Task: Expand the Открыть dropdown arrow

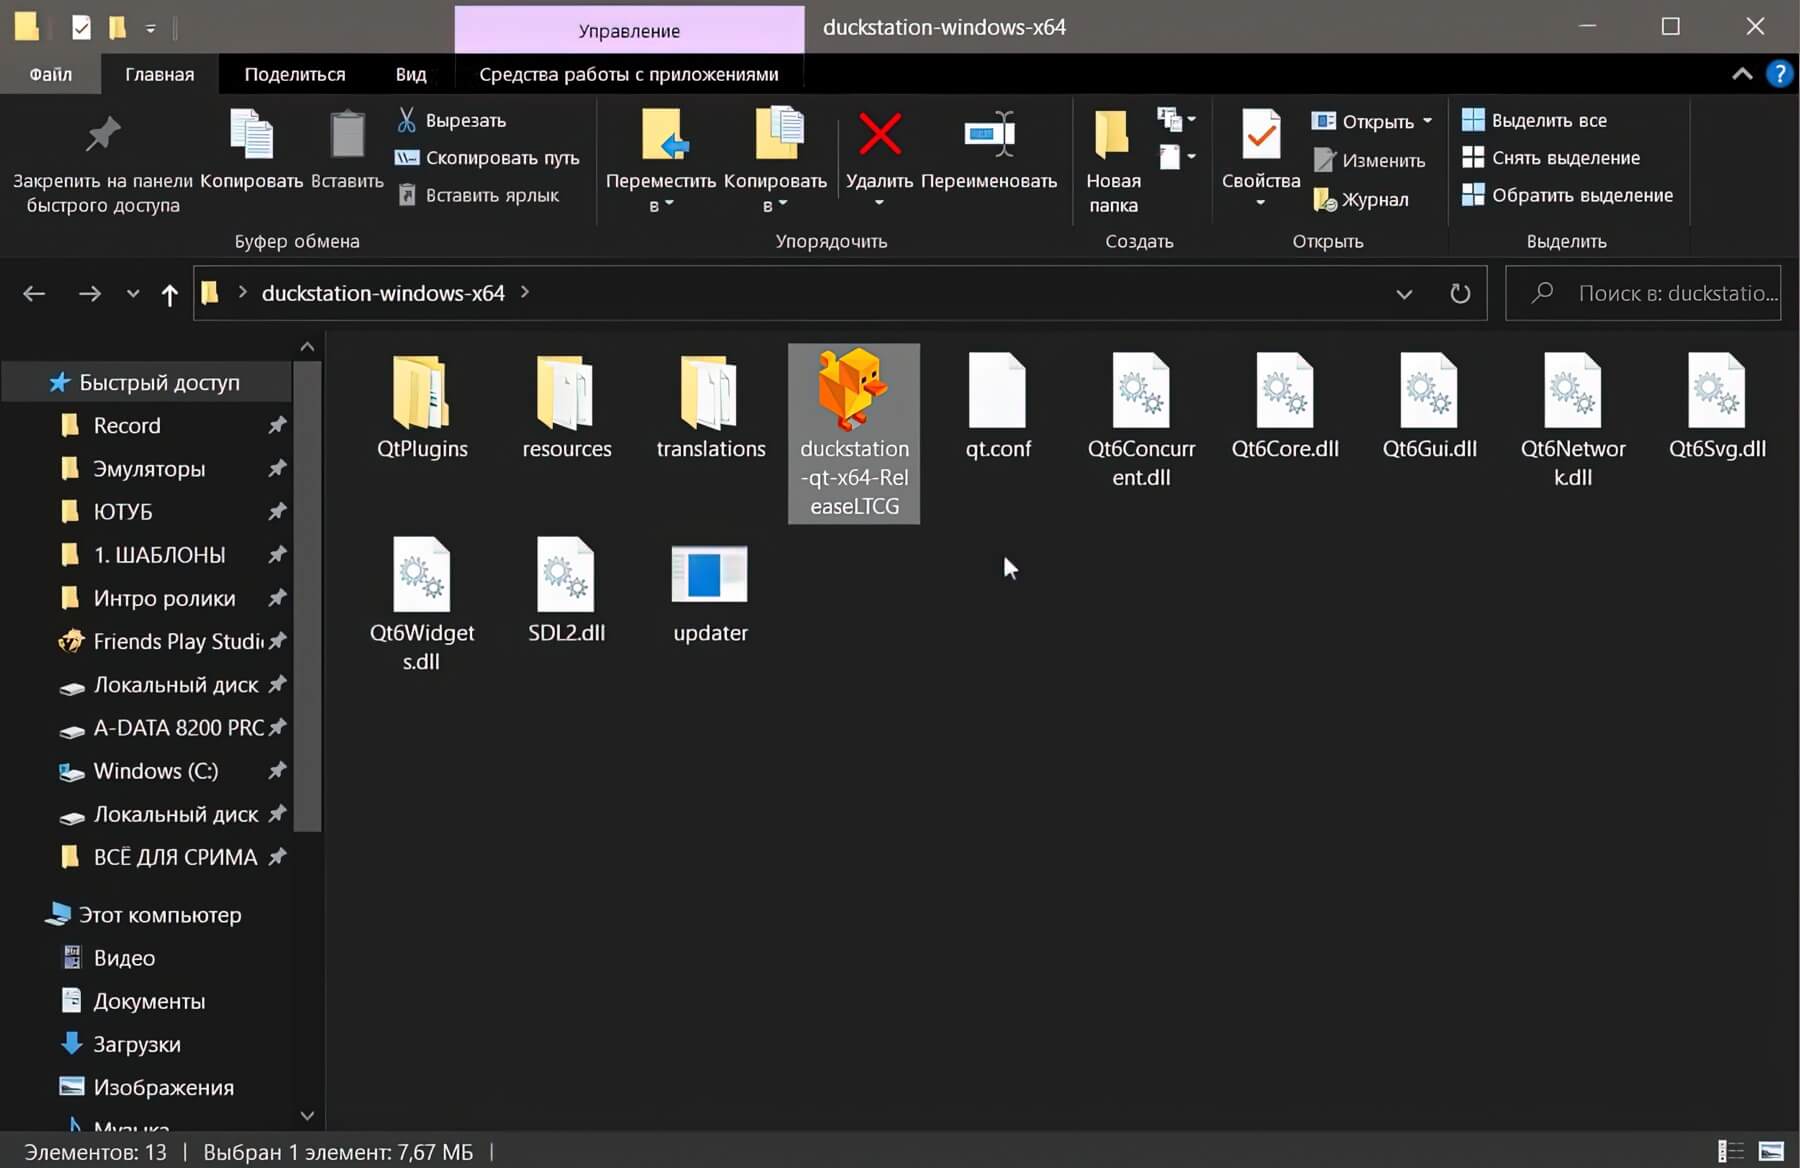Action: pos(1427,121)
